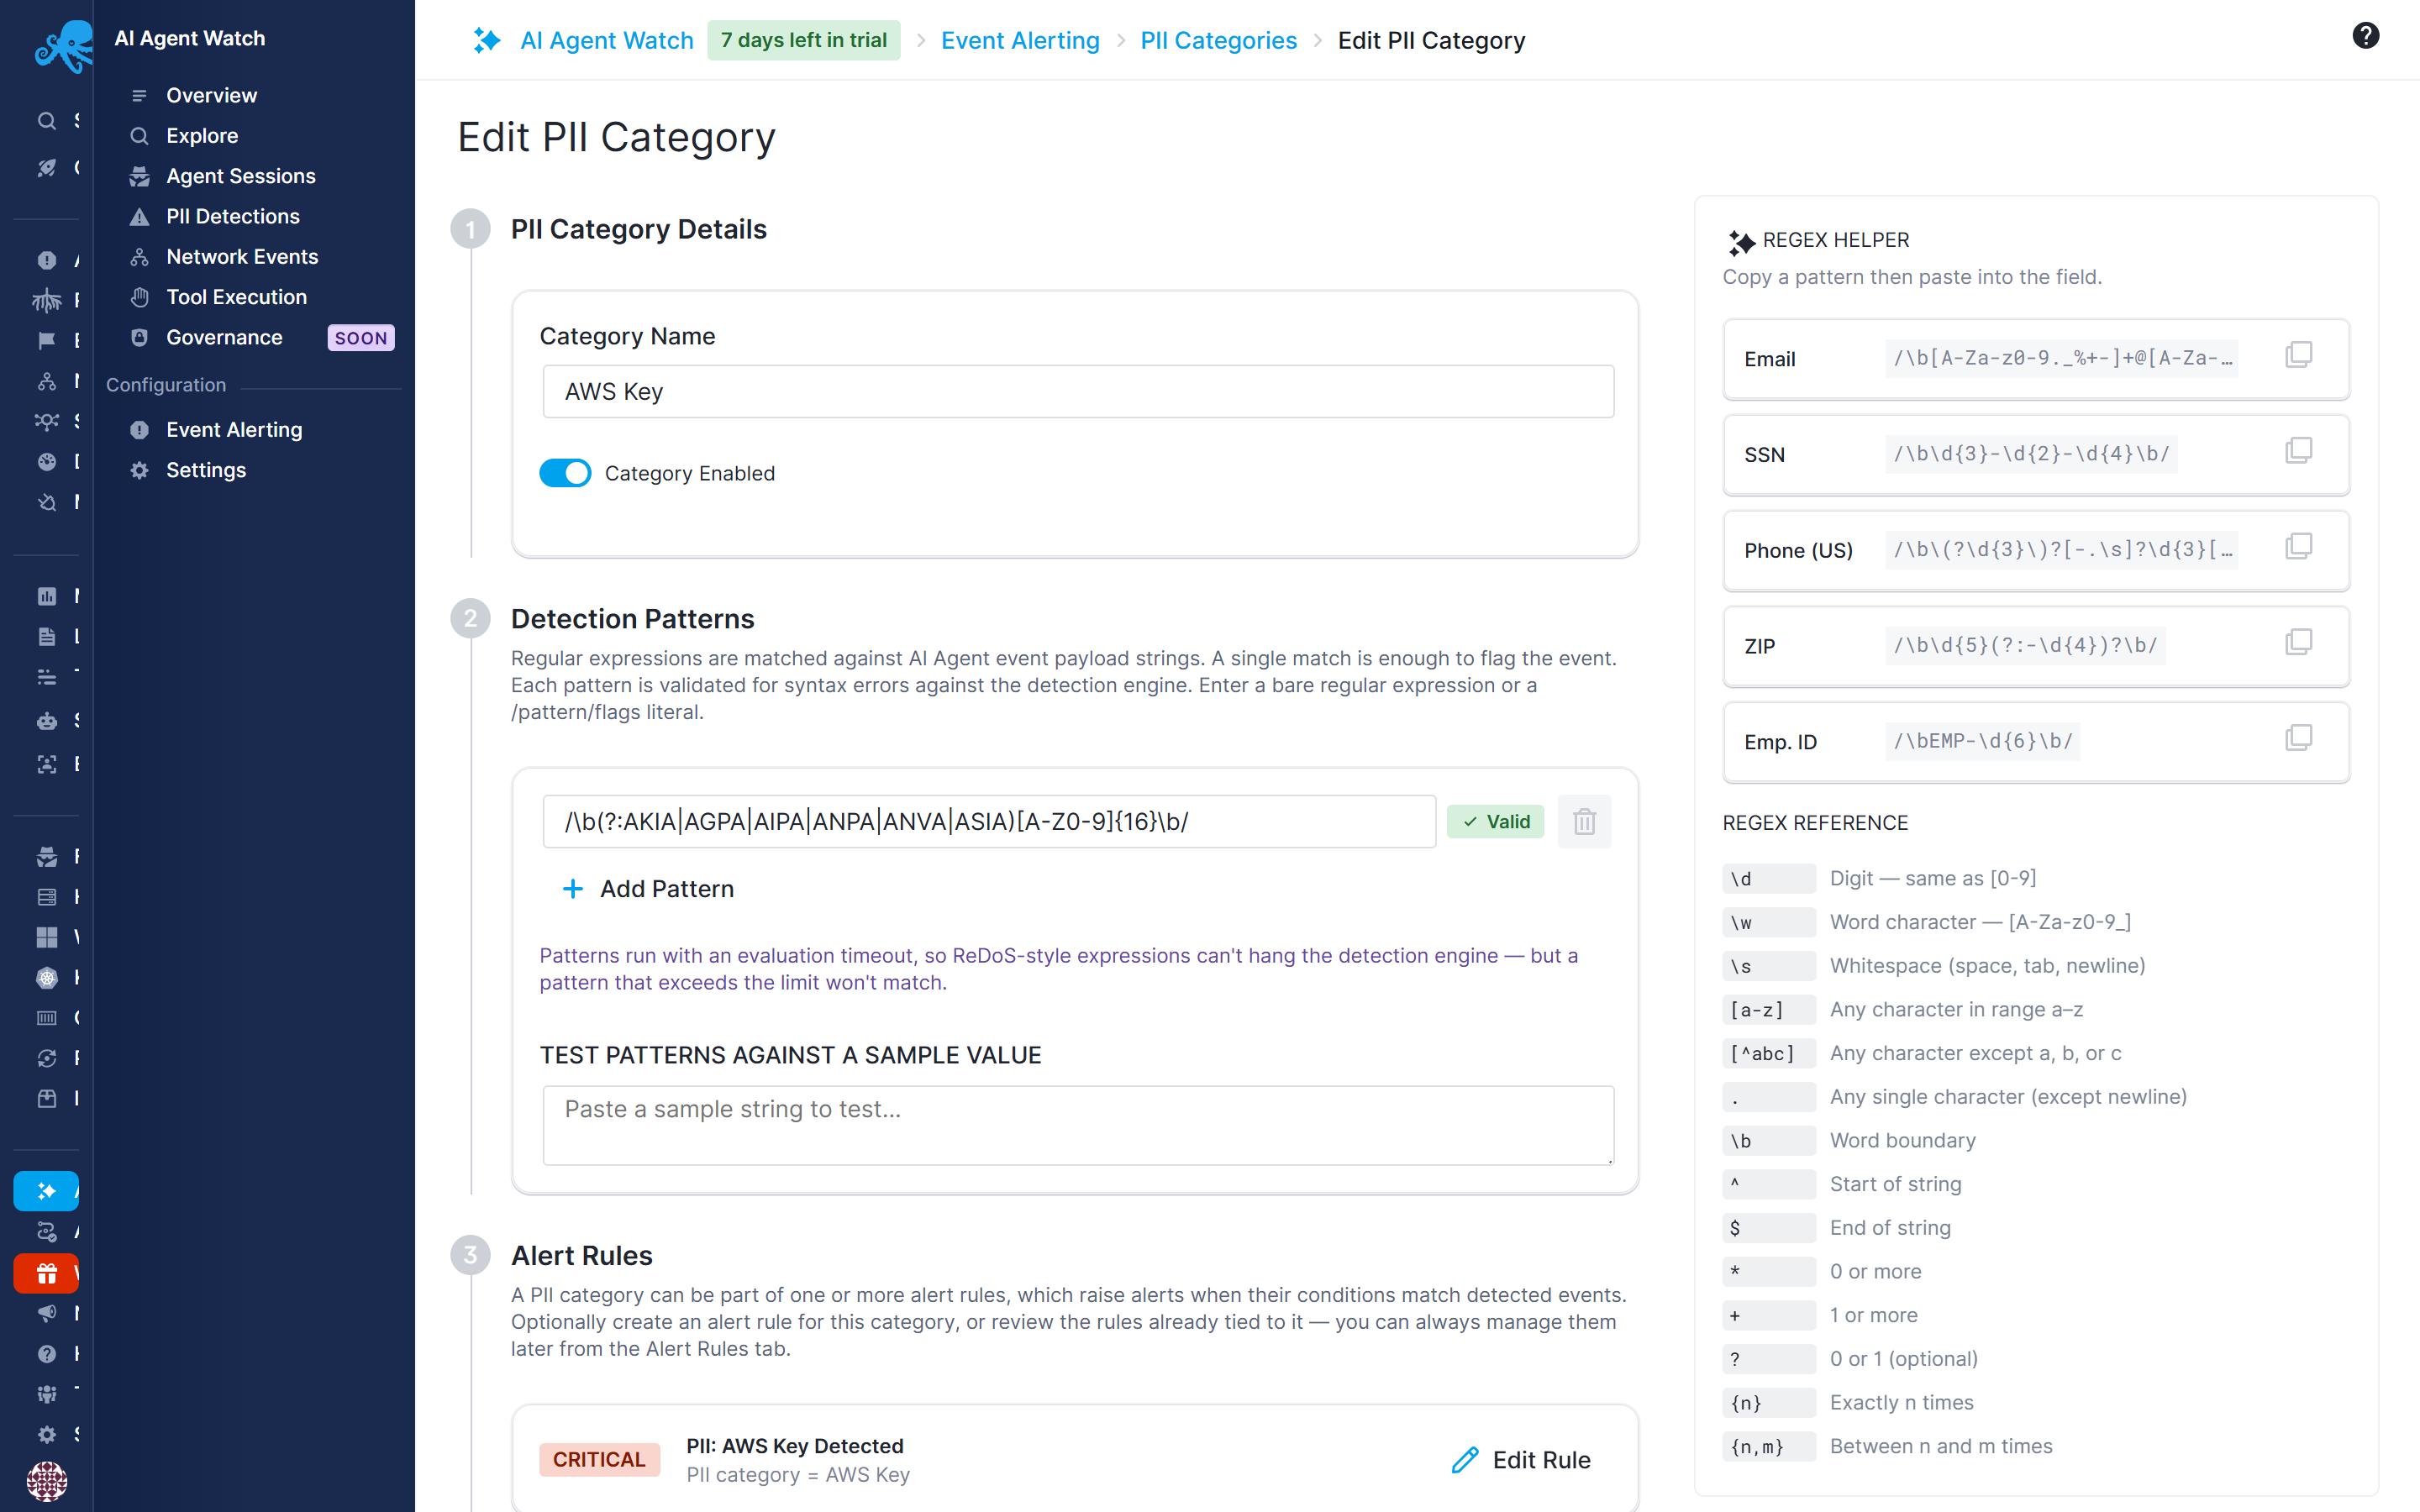Click Edit Rule for AWS Key Detected

[1520, 1459]
